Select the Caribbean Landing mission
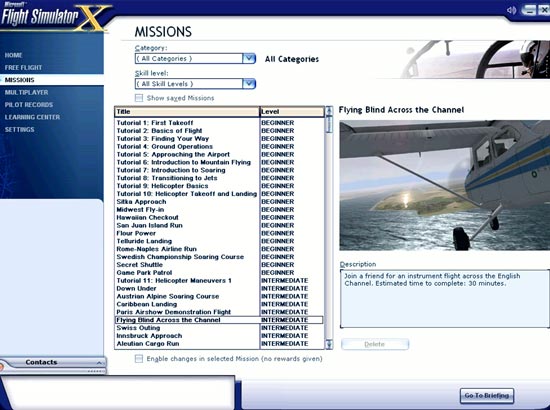Image resolution: width=550 pixels, height=410 pixels. 219,304
